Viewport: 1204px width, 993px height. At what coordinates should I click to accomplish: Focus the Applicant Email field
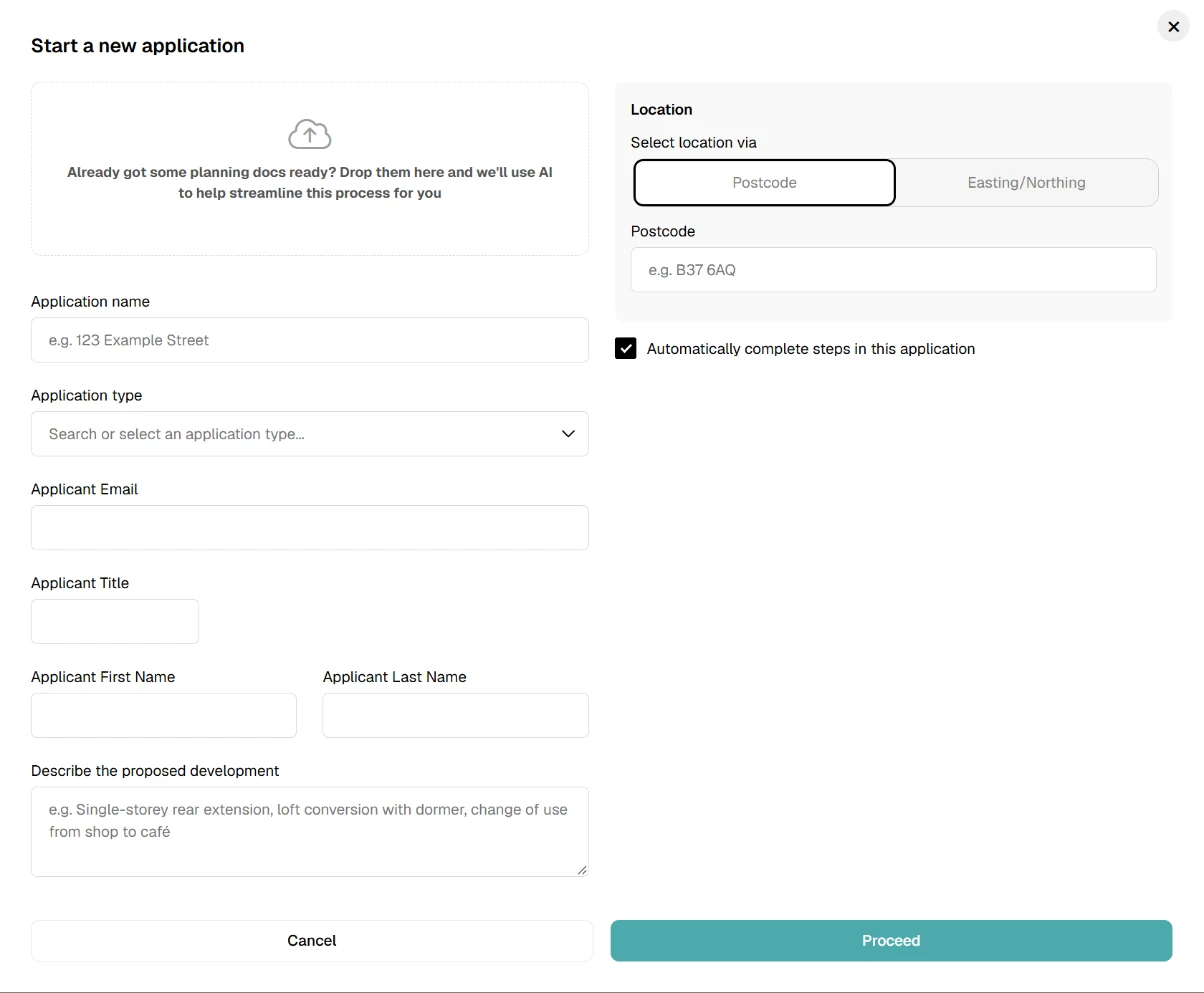pyautogui.click(x=310, y=528)
